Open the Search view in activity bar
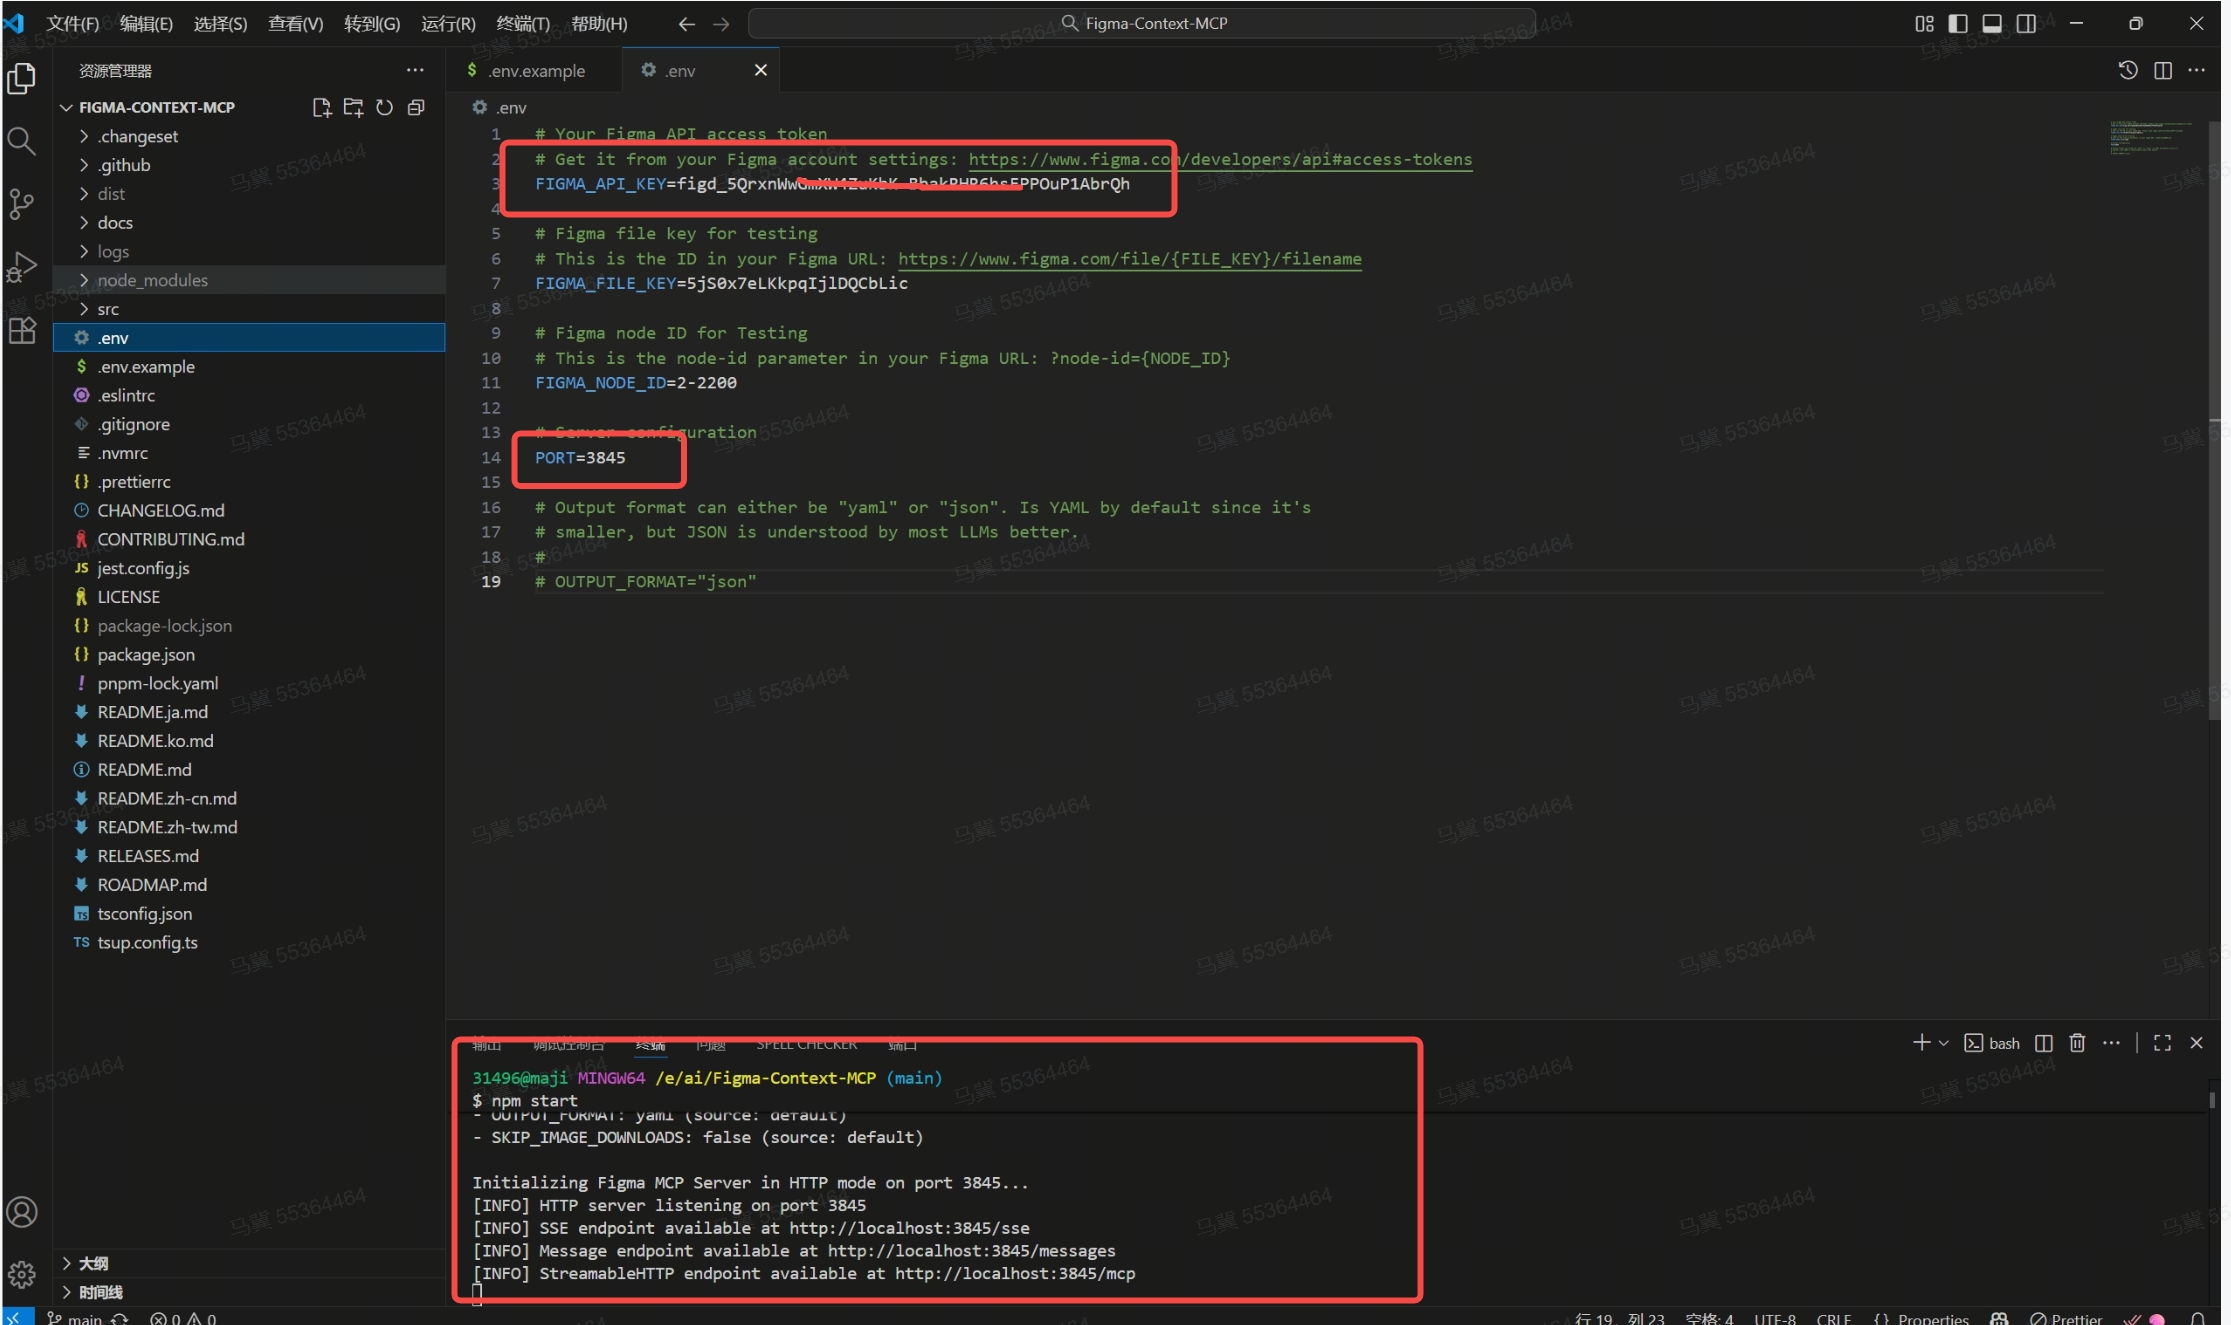2231x1325 pixels. click(x=21, y=141)
